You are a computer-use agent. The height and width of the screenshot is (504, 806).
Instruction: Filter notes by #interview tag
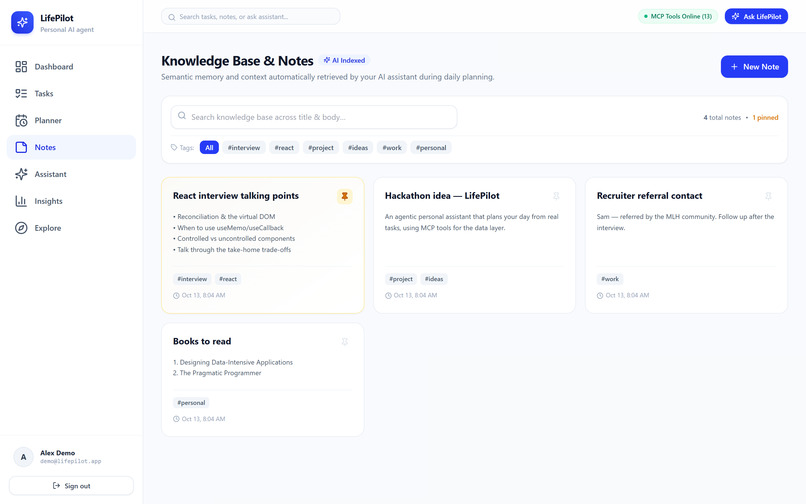coord(244,148)
